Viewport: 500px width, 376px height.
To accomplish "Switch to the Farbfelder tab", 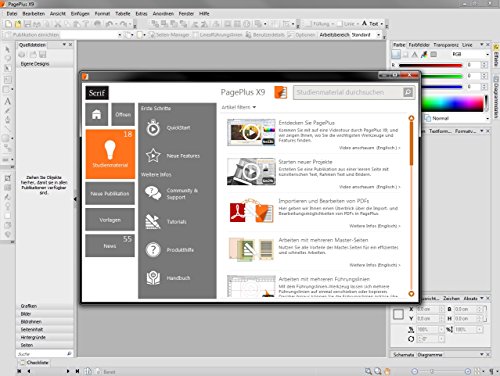I will [419, 45].
